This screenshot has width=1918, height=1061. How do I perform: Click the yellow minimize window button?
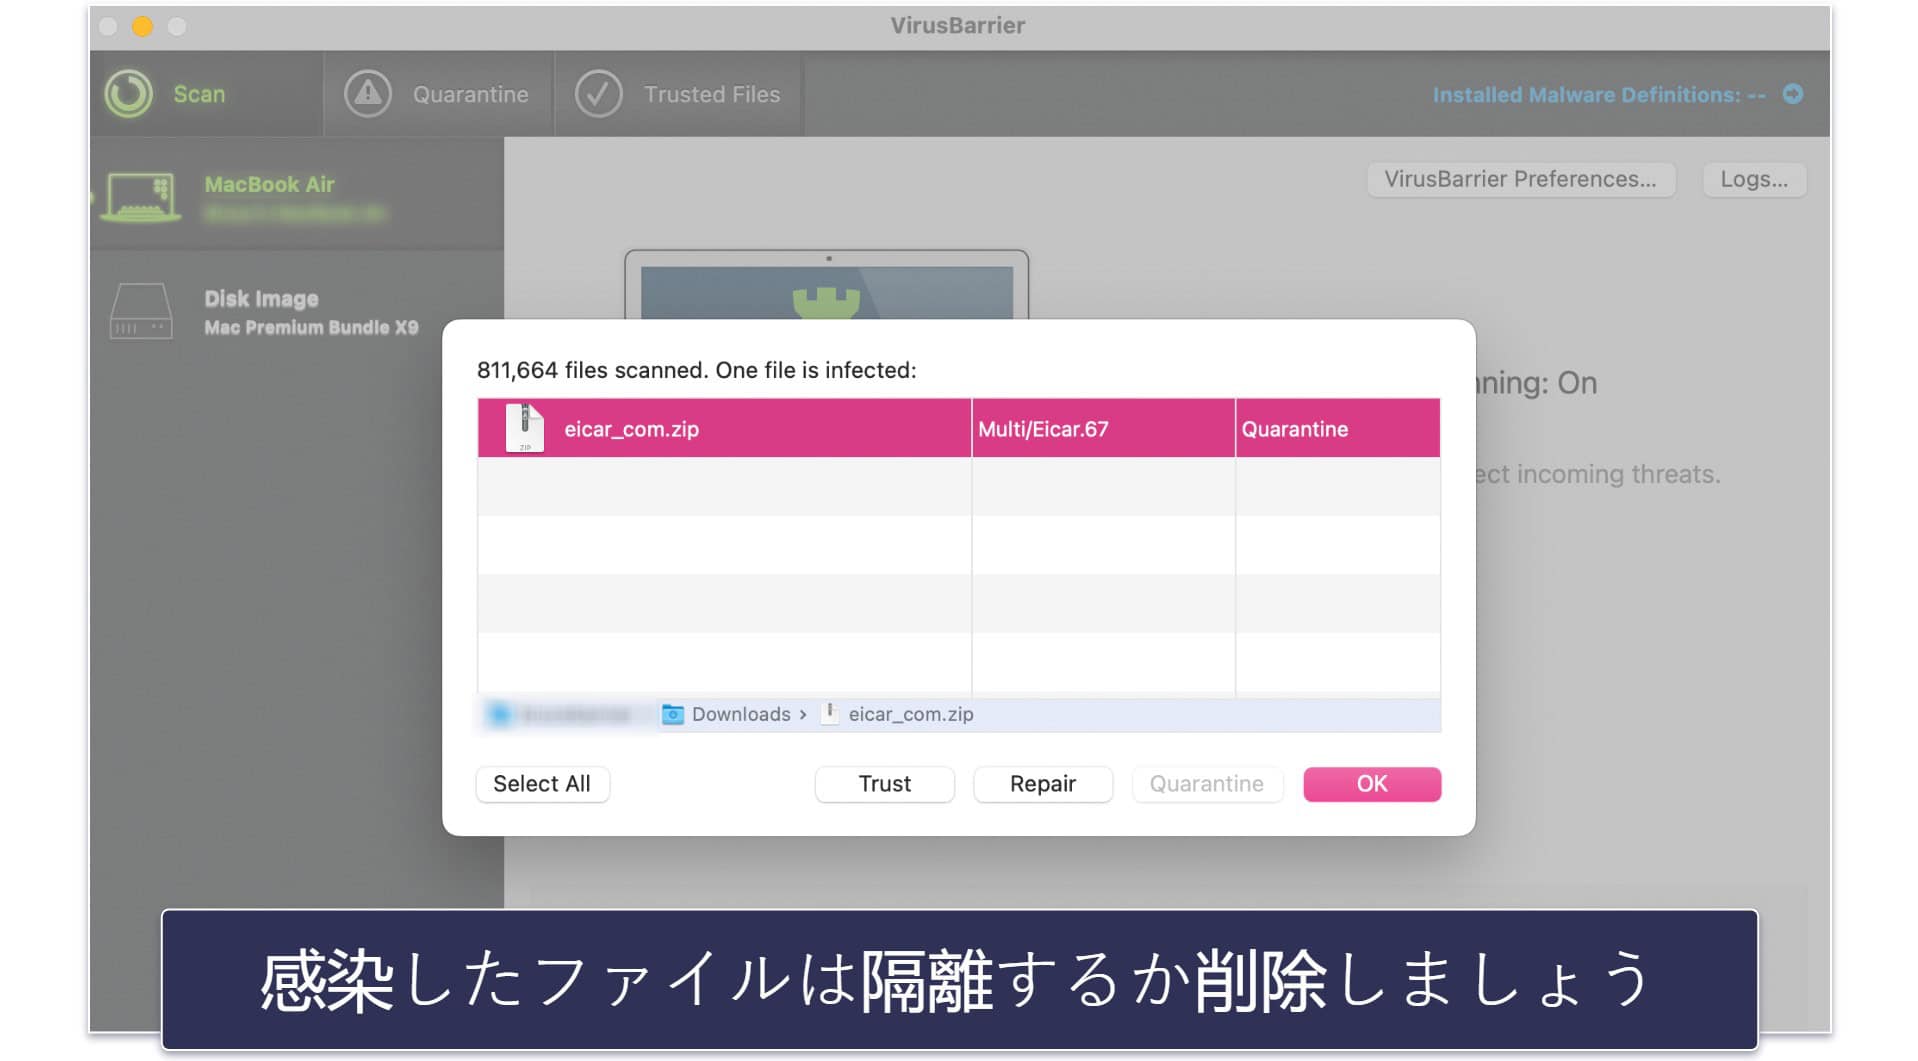tap(143, 27)
